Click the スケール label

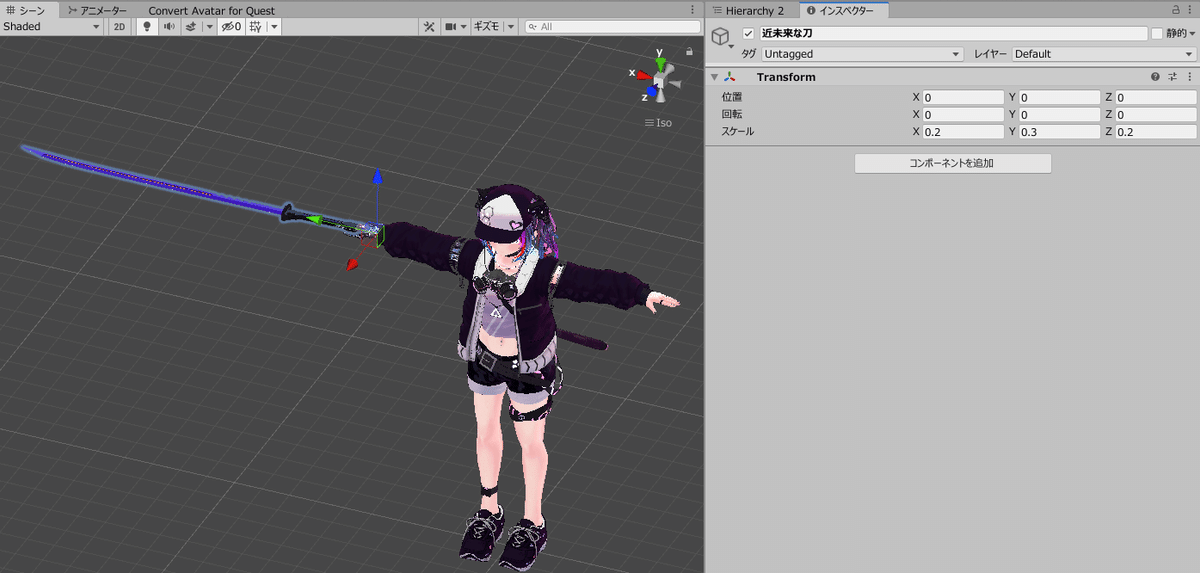click(x=738, y=132)
